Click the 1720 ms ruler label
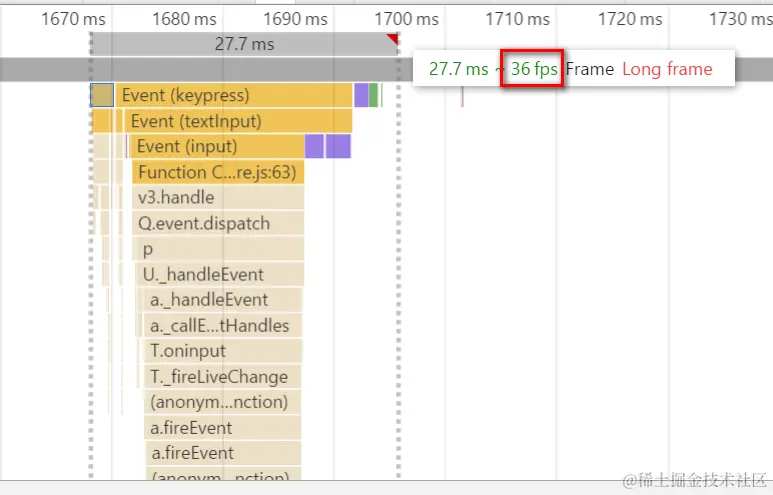The width and height of the screenshot is (773, 495). point(630,19)
